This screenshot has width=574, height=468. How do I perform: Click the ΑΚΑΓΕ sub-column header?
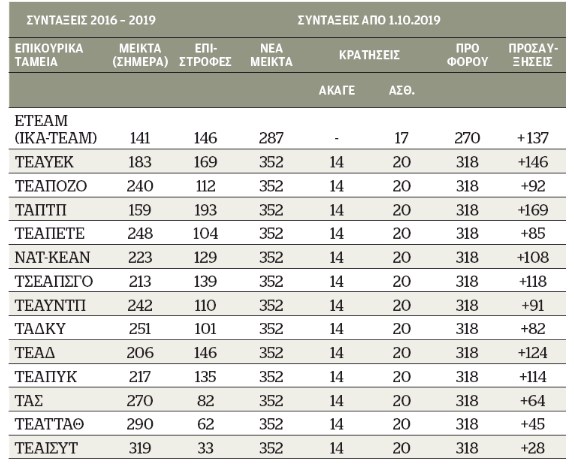(x=337, y=90)
